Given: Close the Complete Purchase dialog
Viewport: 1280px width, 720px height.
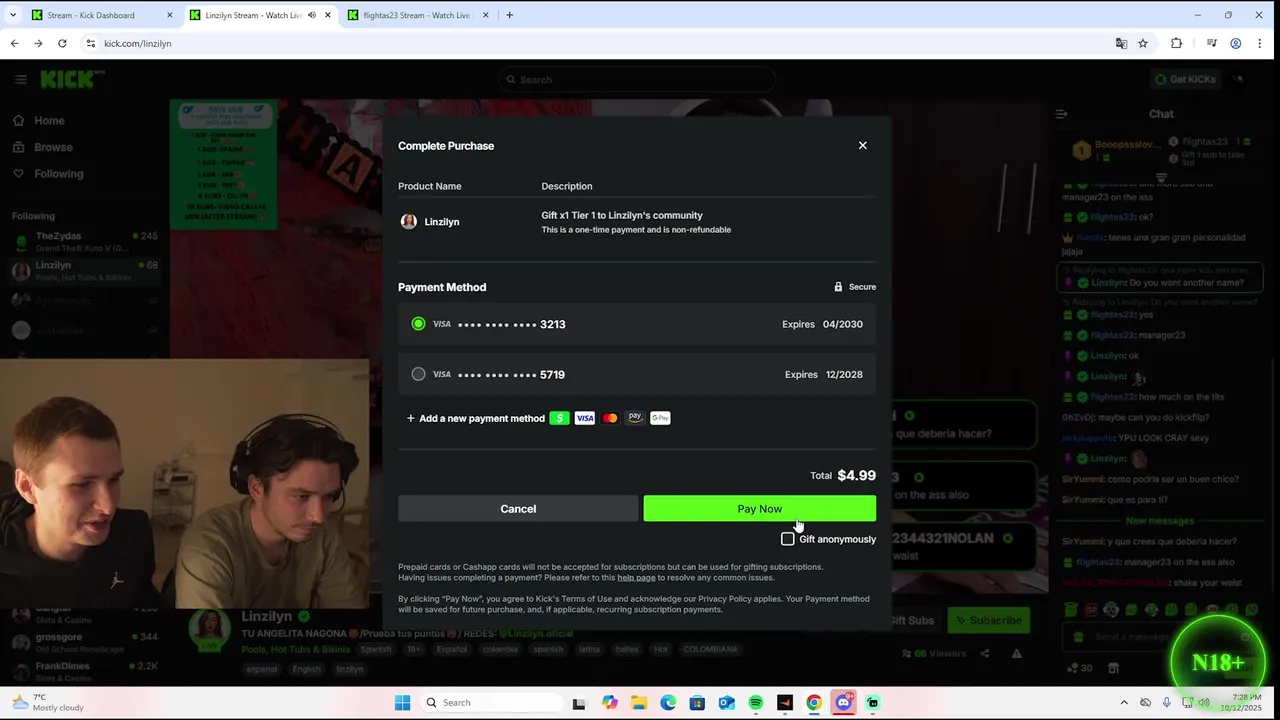Looking at the screenshot, I should (862, 145).
